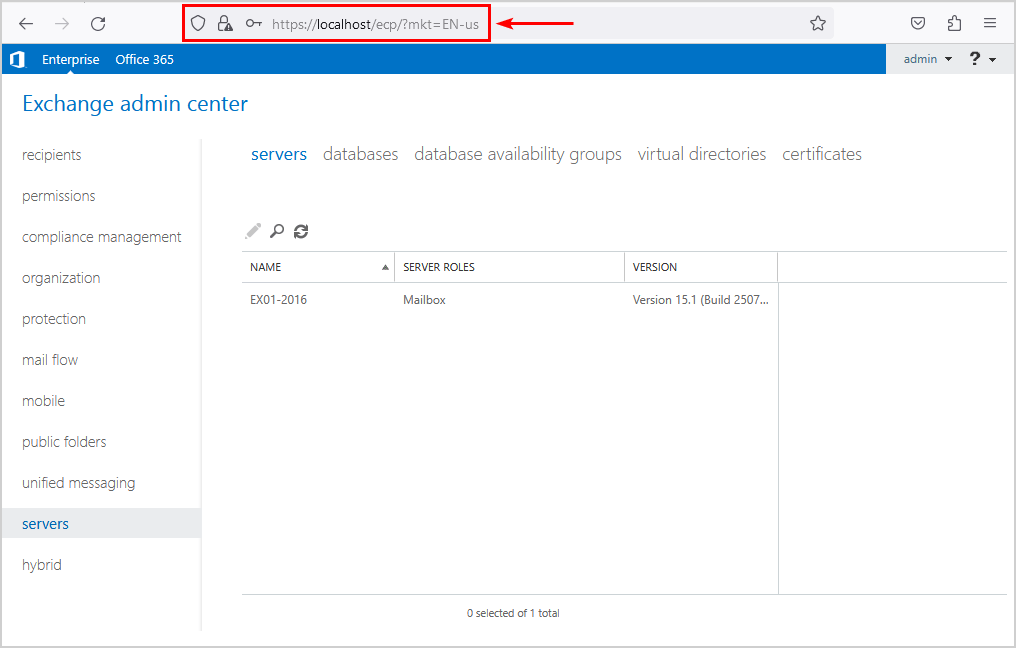Reload the page in browser
Viewport: 1016px width, 648px height.
pyautogui.click(x=98, y=24)
